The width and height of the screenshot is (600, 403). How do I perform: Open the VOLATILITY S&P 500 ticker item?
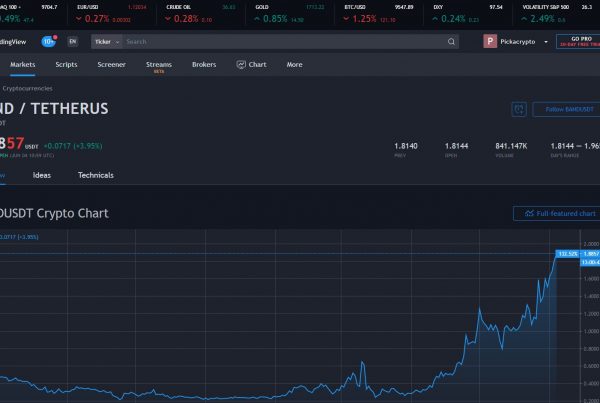(558, 13)
